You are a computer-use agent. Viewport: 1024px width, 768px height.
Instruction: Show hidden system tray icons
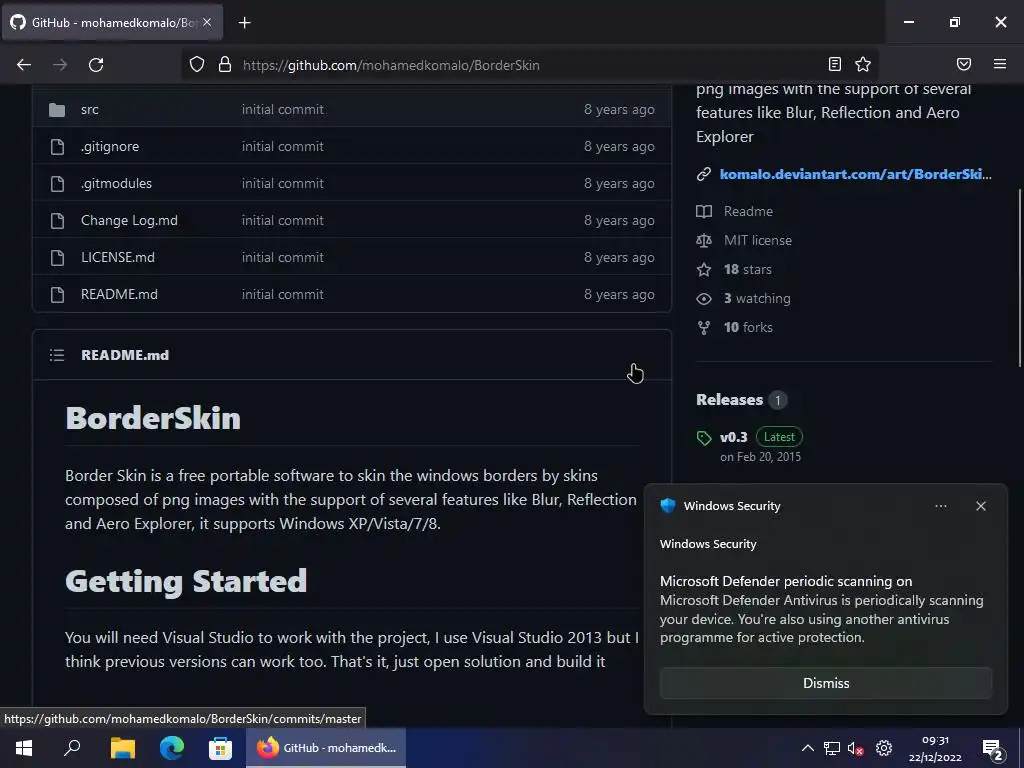click(x=808, y=748)
